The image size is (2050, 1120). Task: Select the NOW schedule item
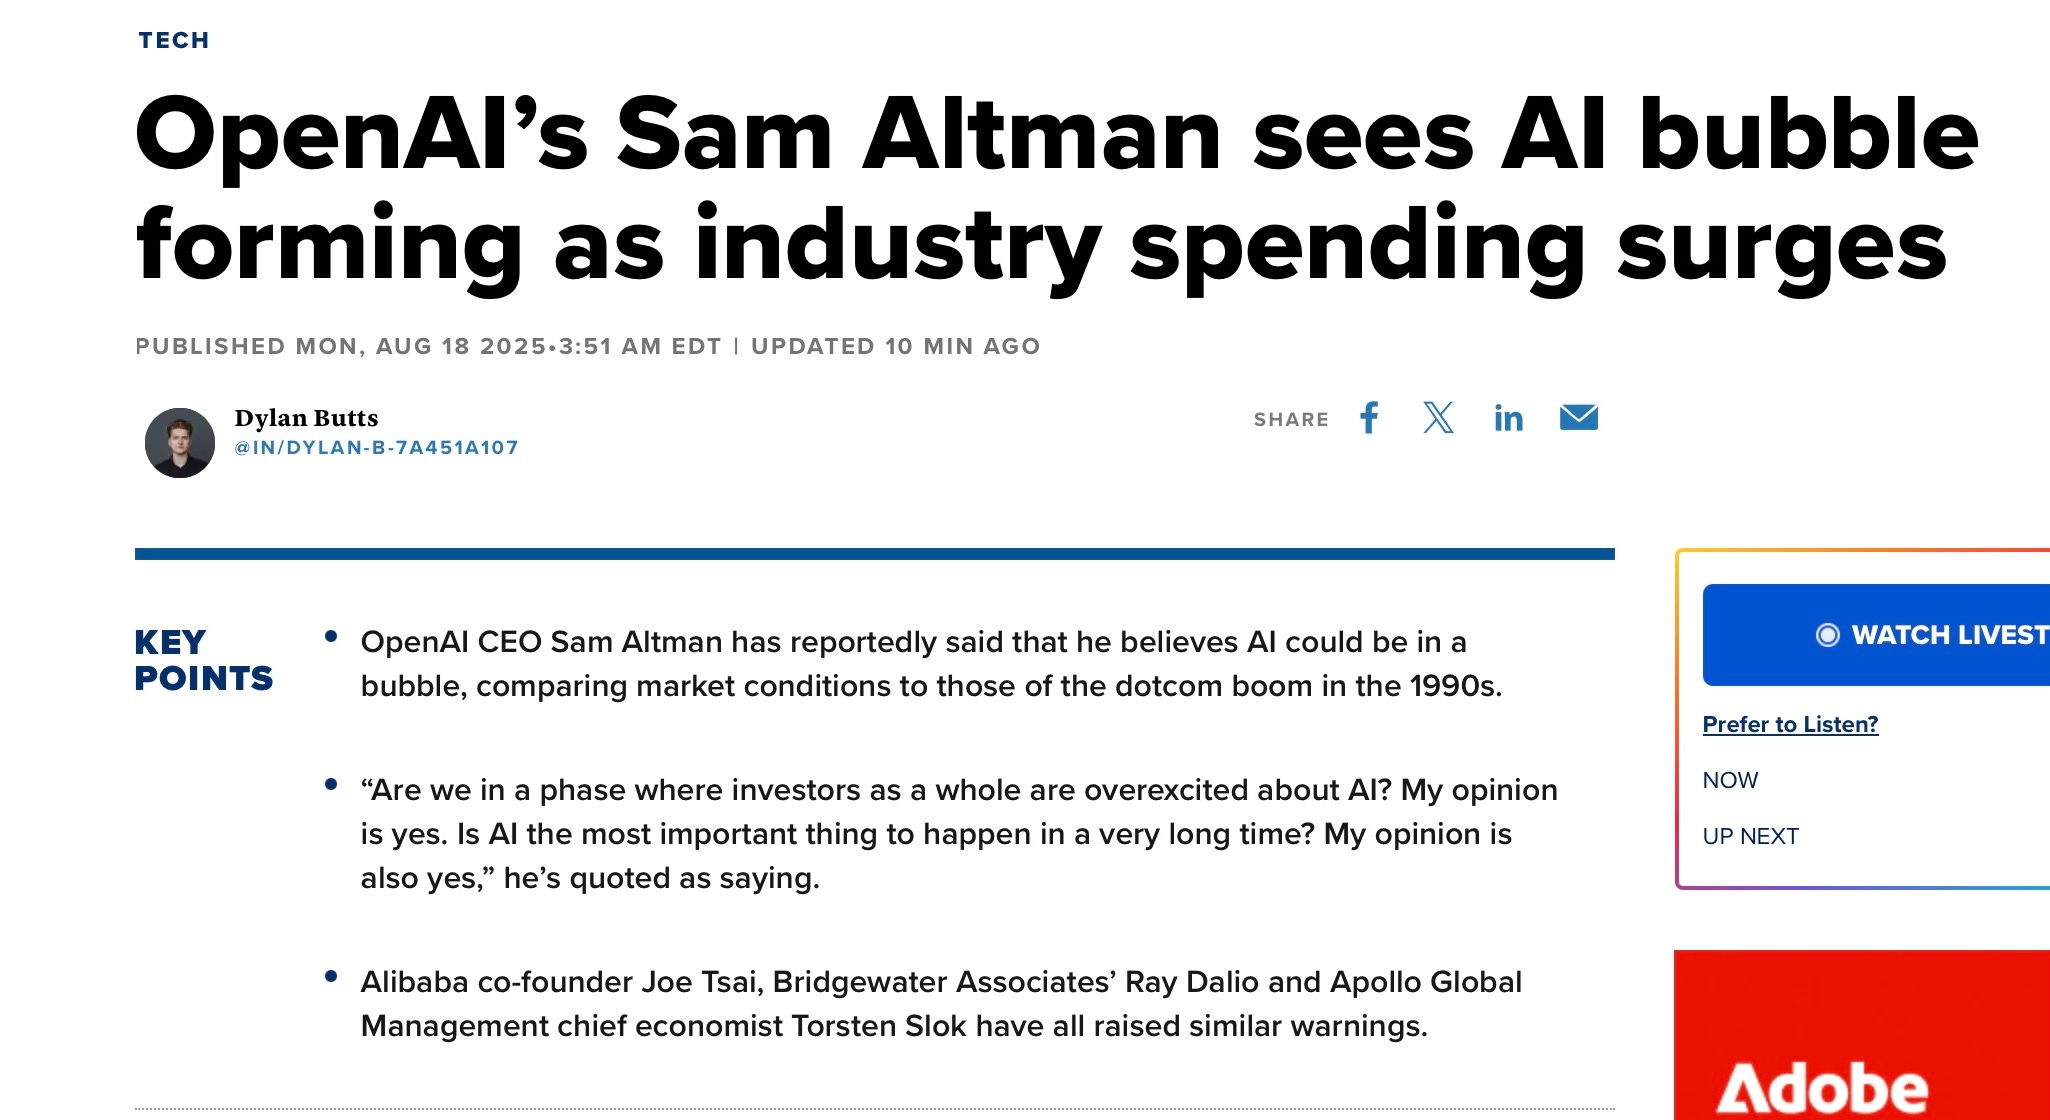coord(1730,780)
